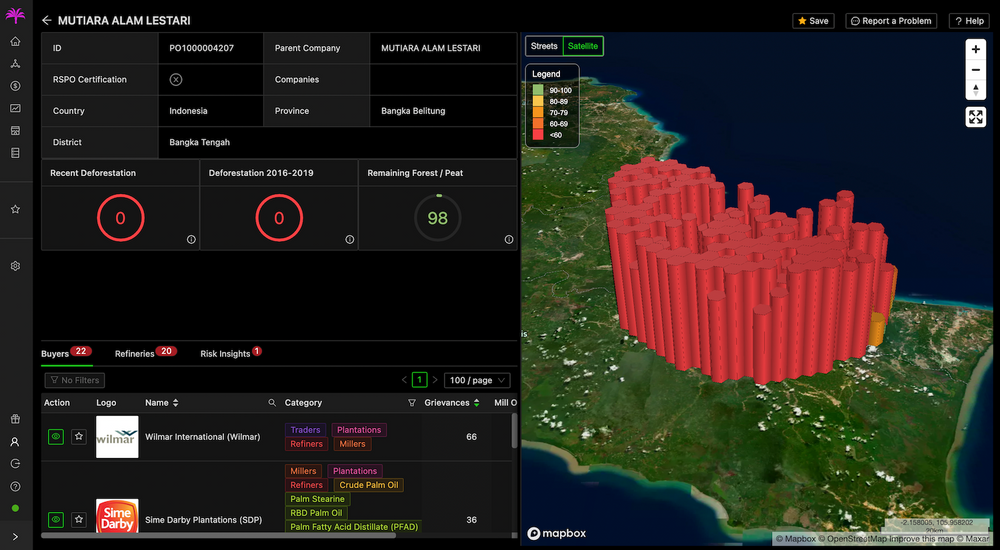Screen dimensions: 1000x550
Task: Switch to the Refineries tab
Action: tap(135, 354)
